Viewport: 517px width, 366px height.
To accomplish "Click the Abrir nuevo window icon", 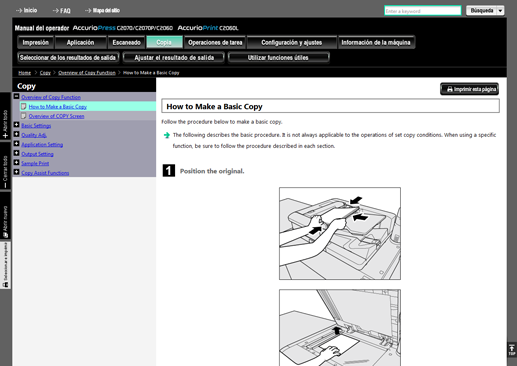I will click(x=5, y=235).
